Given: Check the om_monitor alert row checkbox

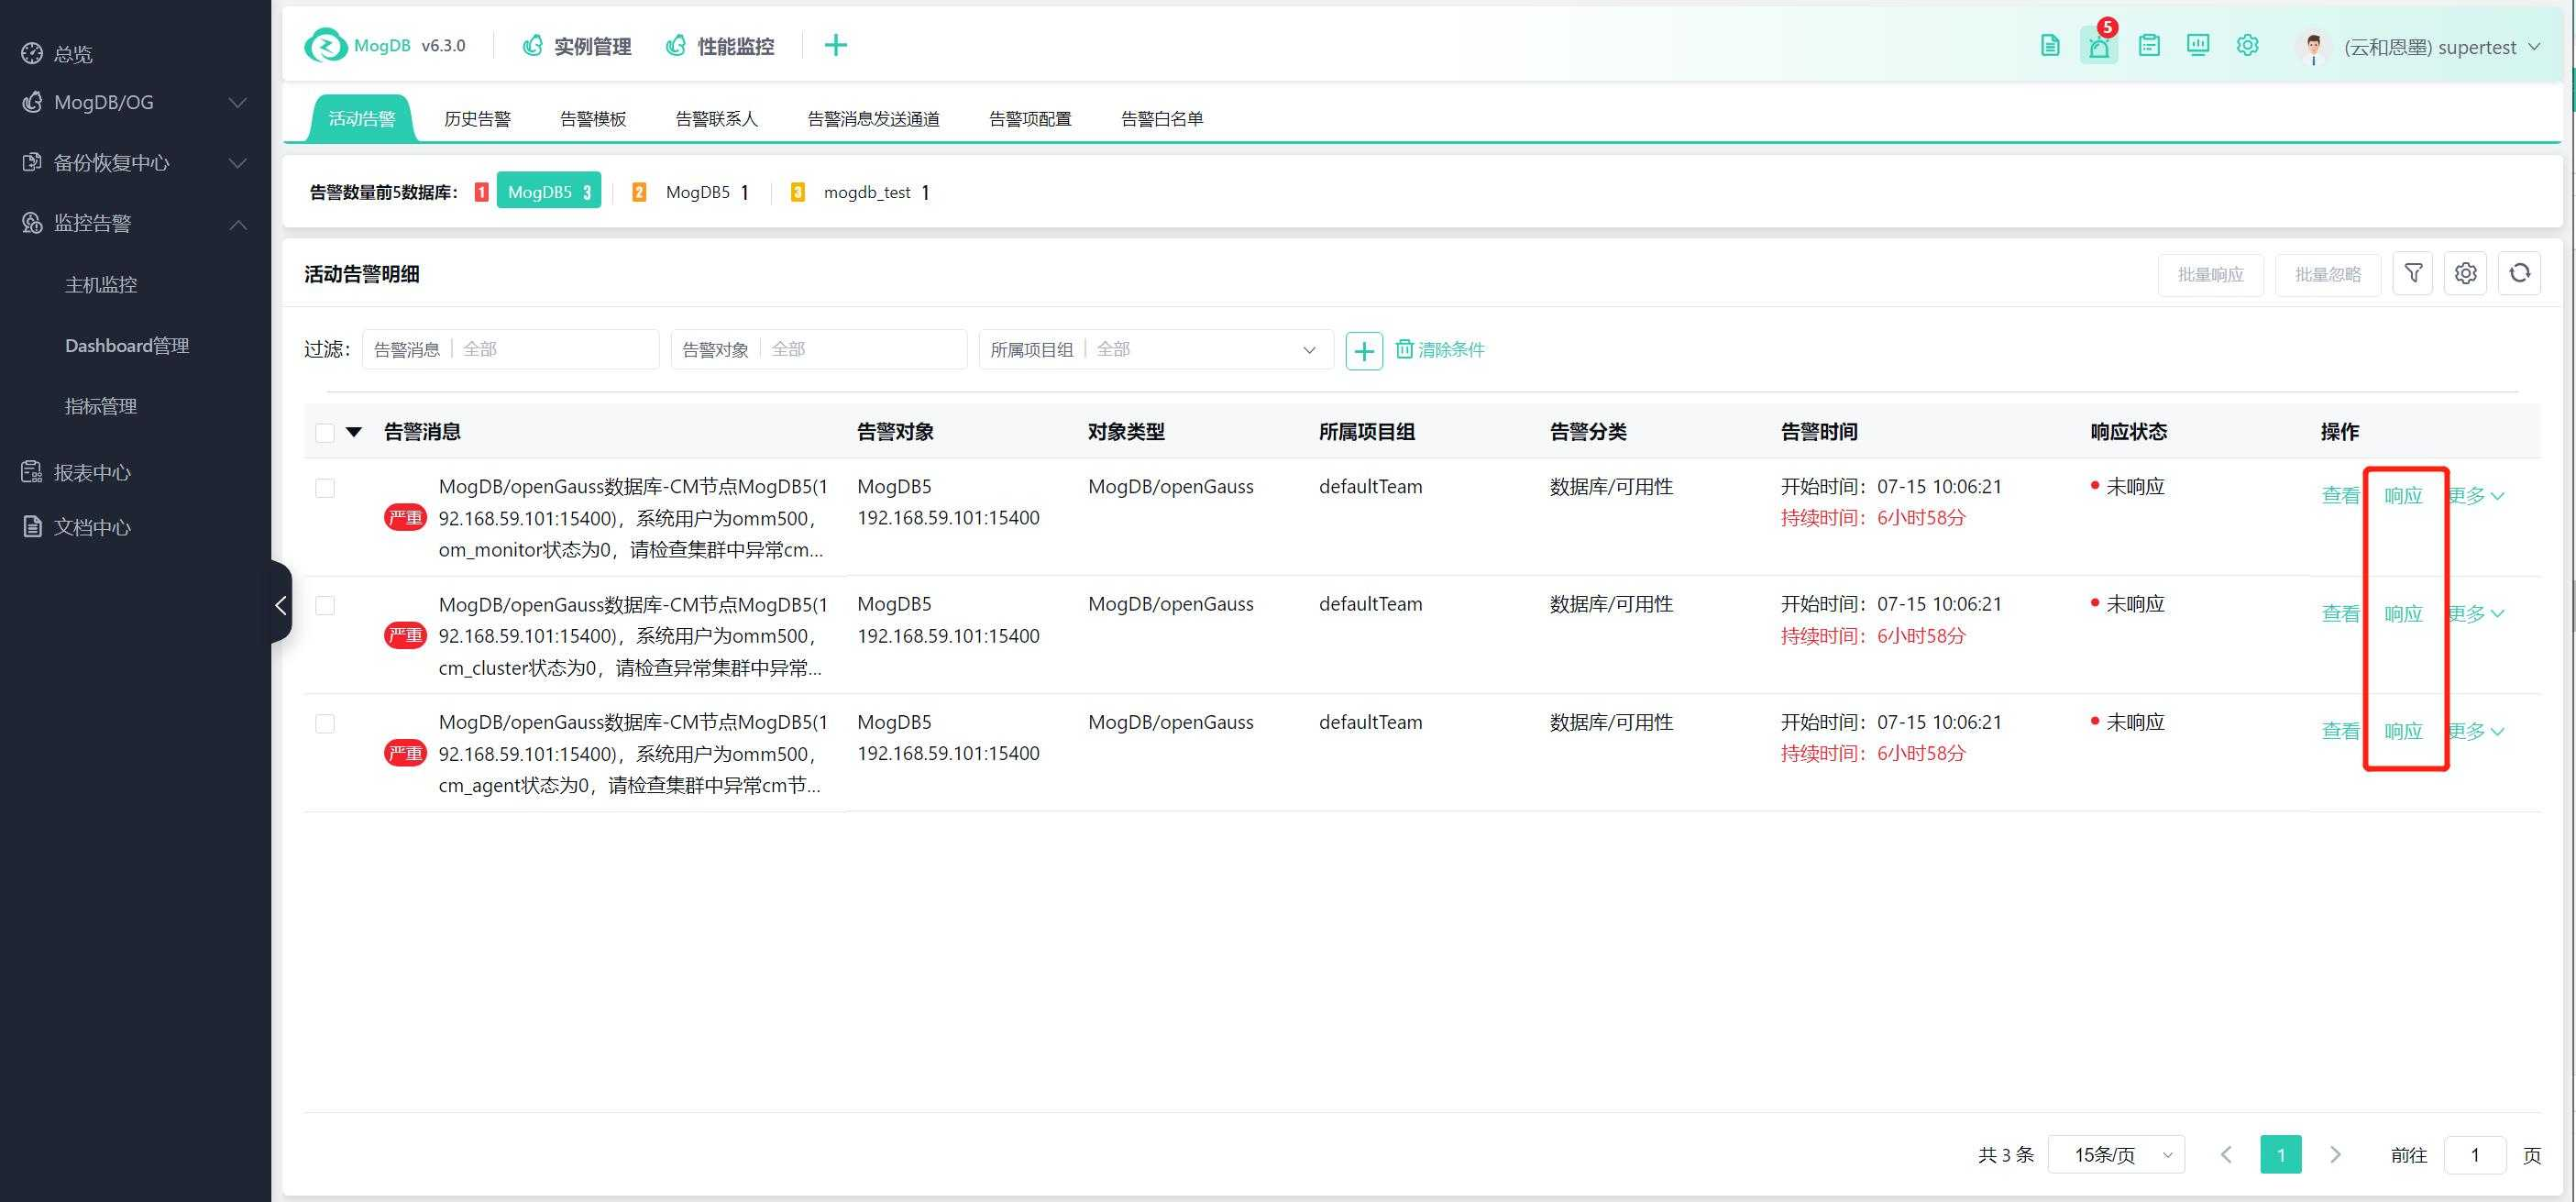Looking at the screenshot, I should pyautogui.click(x=325, y=488).
